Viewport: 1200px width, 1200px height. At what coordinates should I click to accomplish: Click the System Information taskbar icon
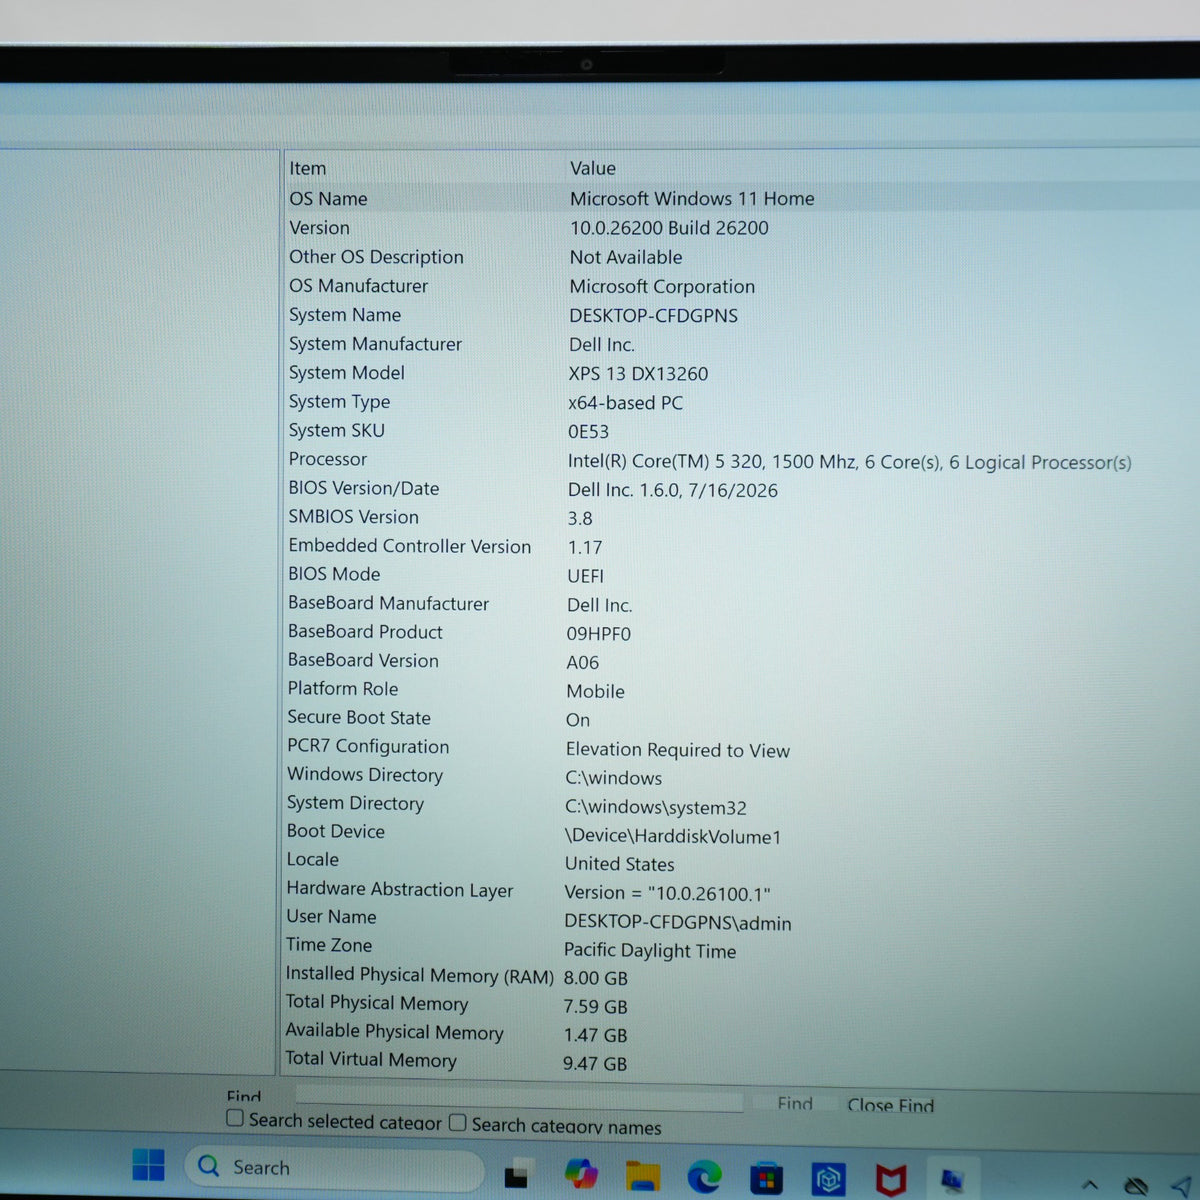[x=952, y=1182]
